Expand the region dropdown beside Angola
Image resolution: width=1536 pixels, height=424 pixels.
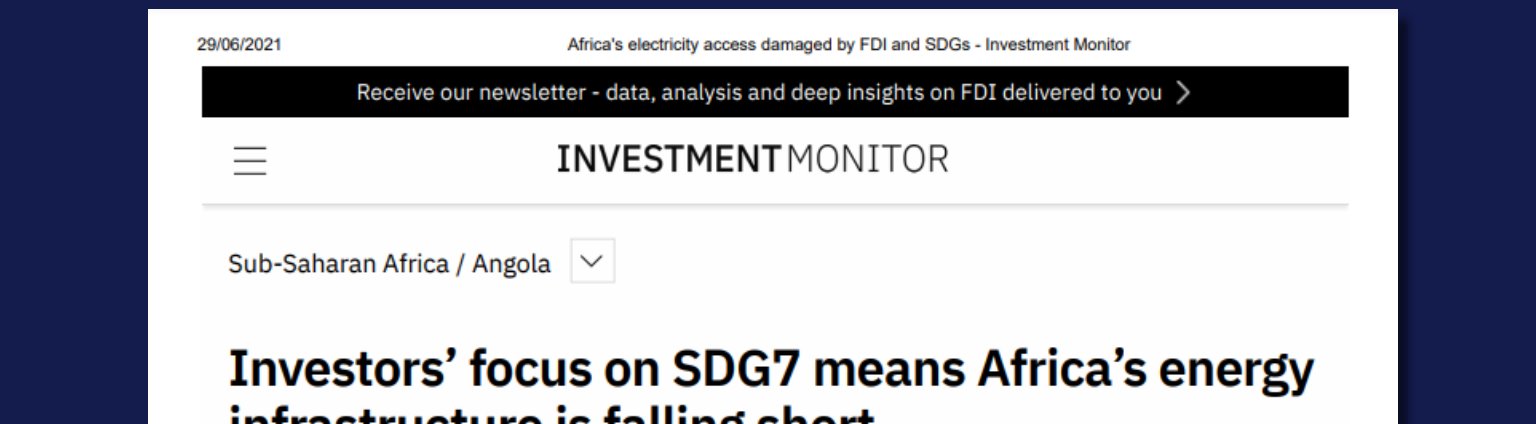[x=592, y=262]
